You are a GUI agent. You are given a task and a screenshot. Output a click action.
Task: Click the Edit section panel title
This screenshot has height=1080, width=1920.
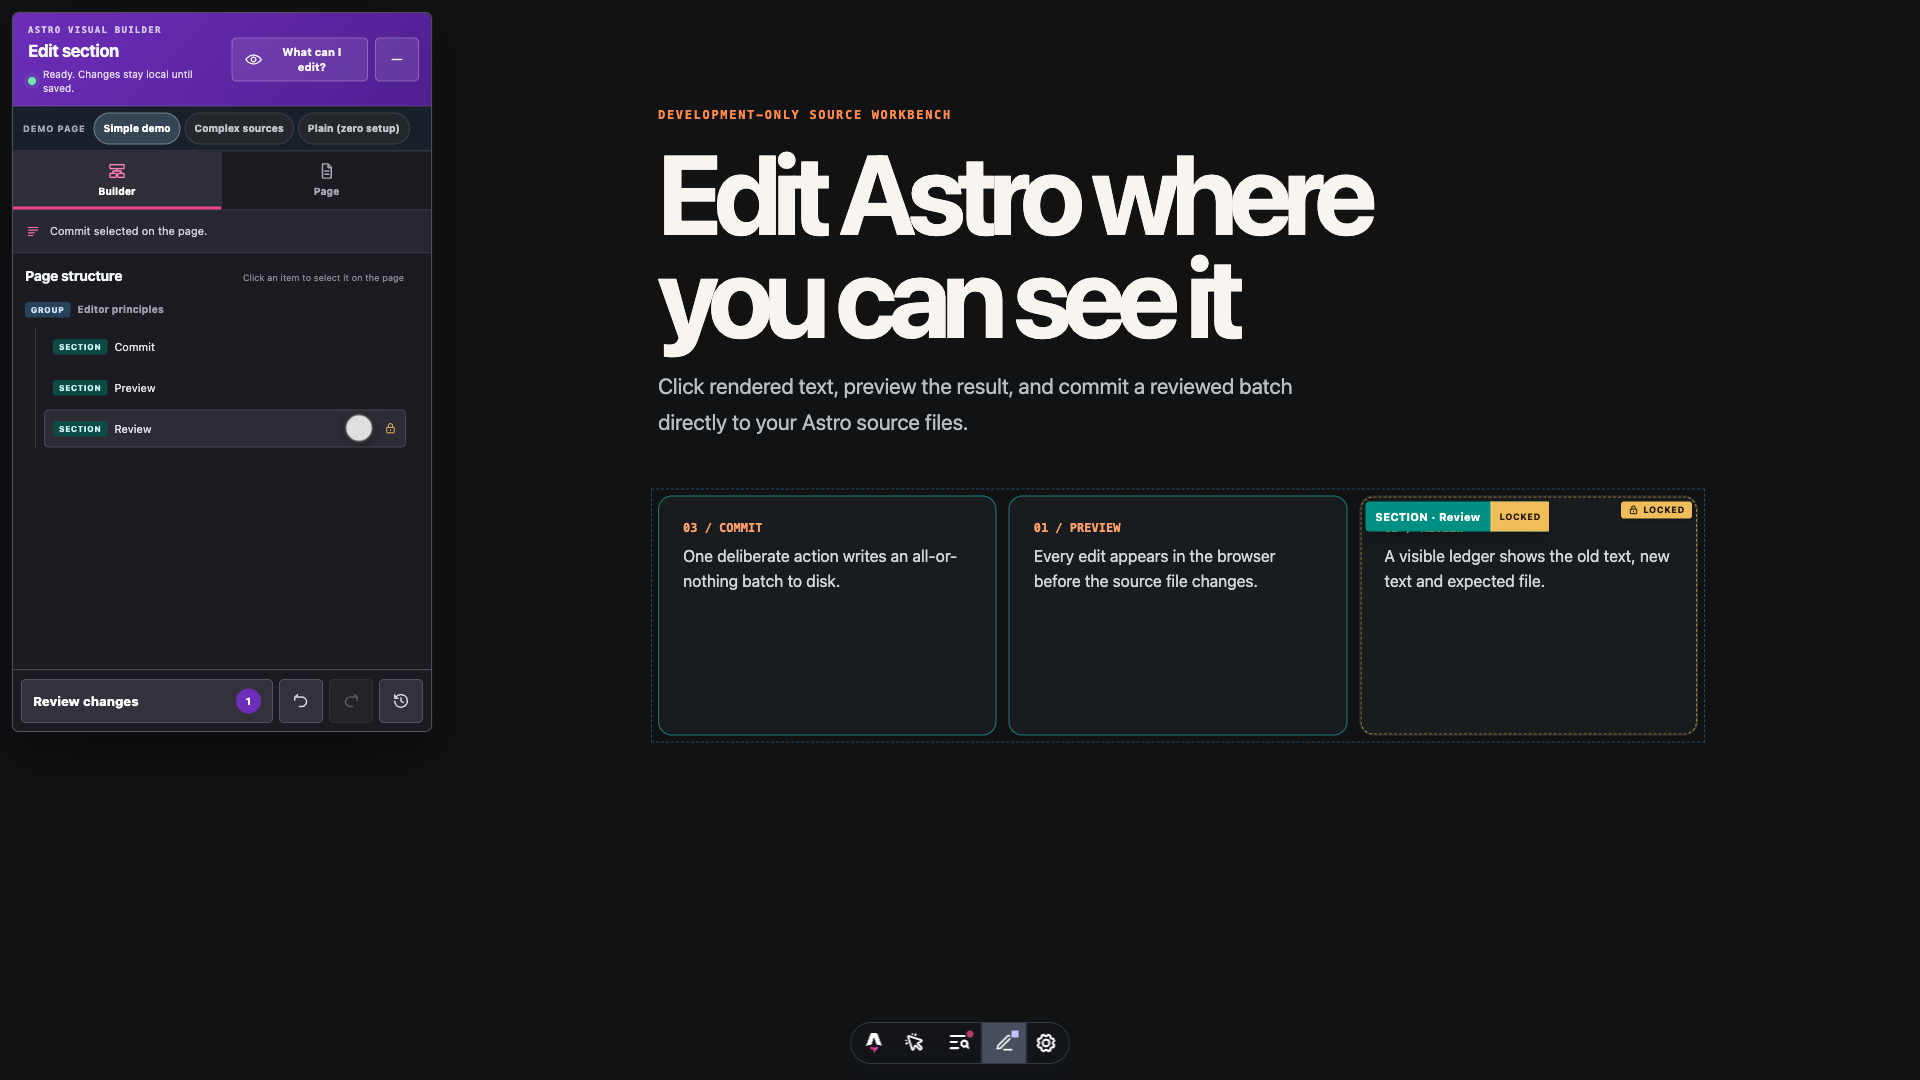pyautogui.click(x=73, y=51)
